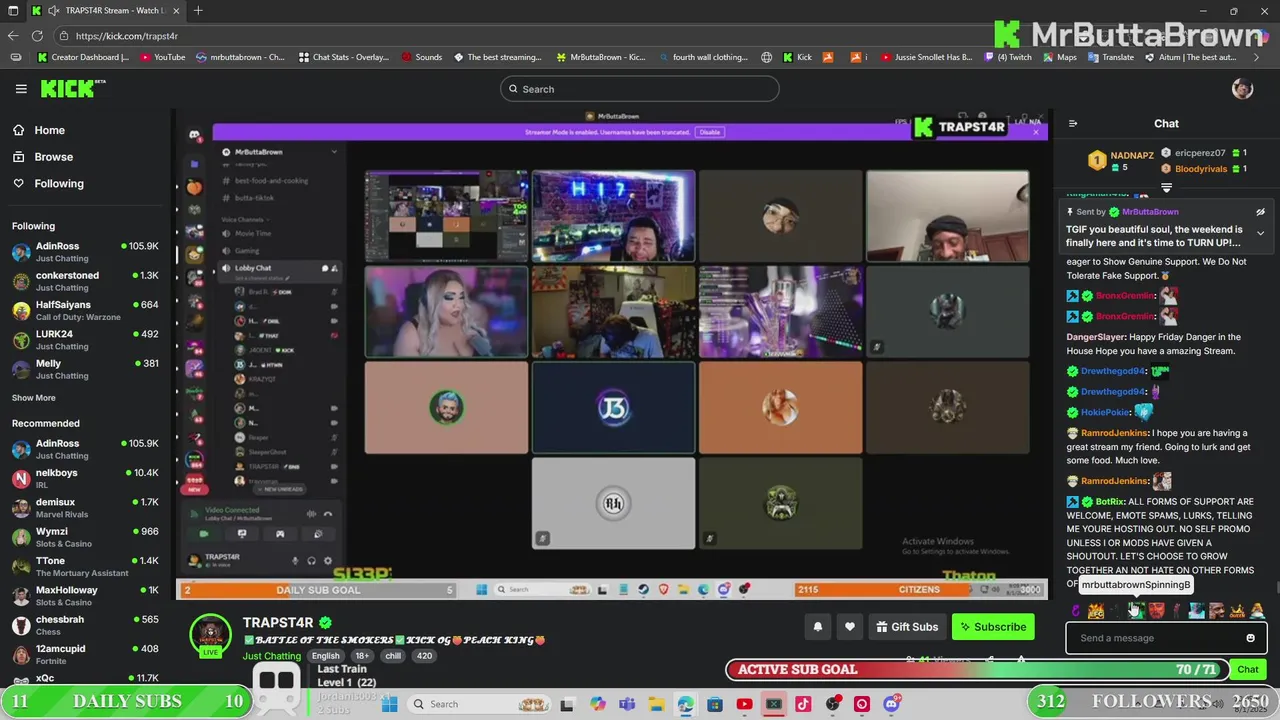Screen dimensions: 1280x720
Task: Expand the gift leaderboard using the chevron handle
Action: click(x=1166, y=188)
